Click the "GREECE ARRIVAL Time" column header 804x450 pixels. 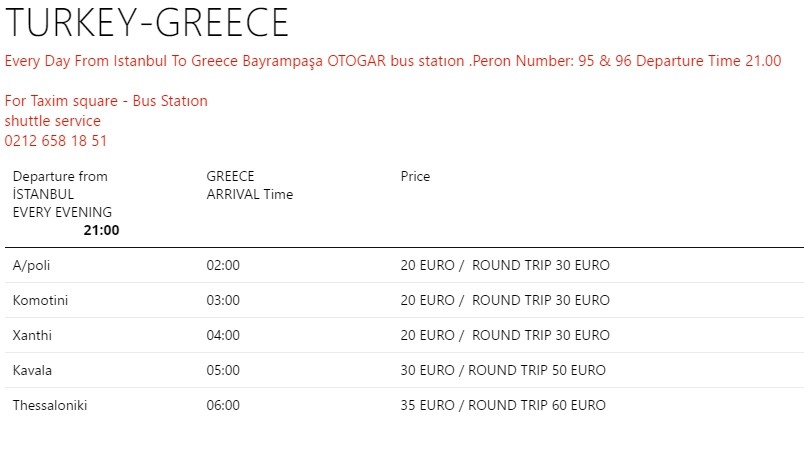tap(249, 185)
